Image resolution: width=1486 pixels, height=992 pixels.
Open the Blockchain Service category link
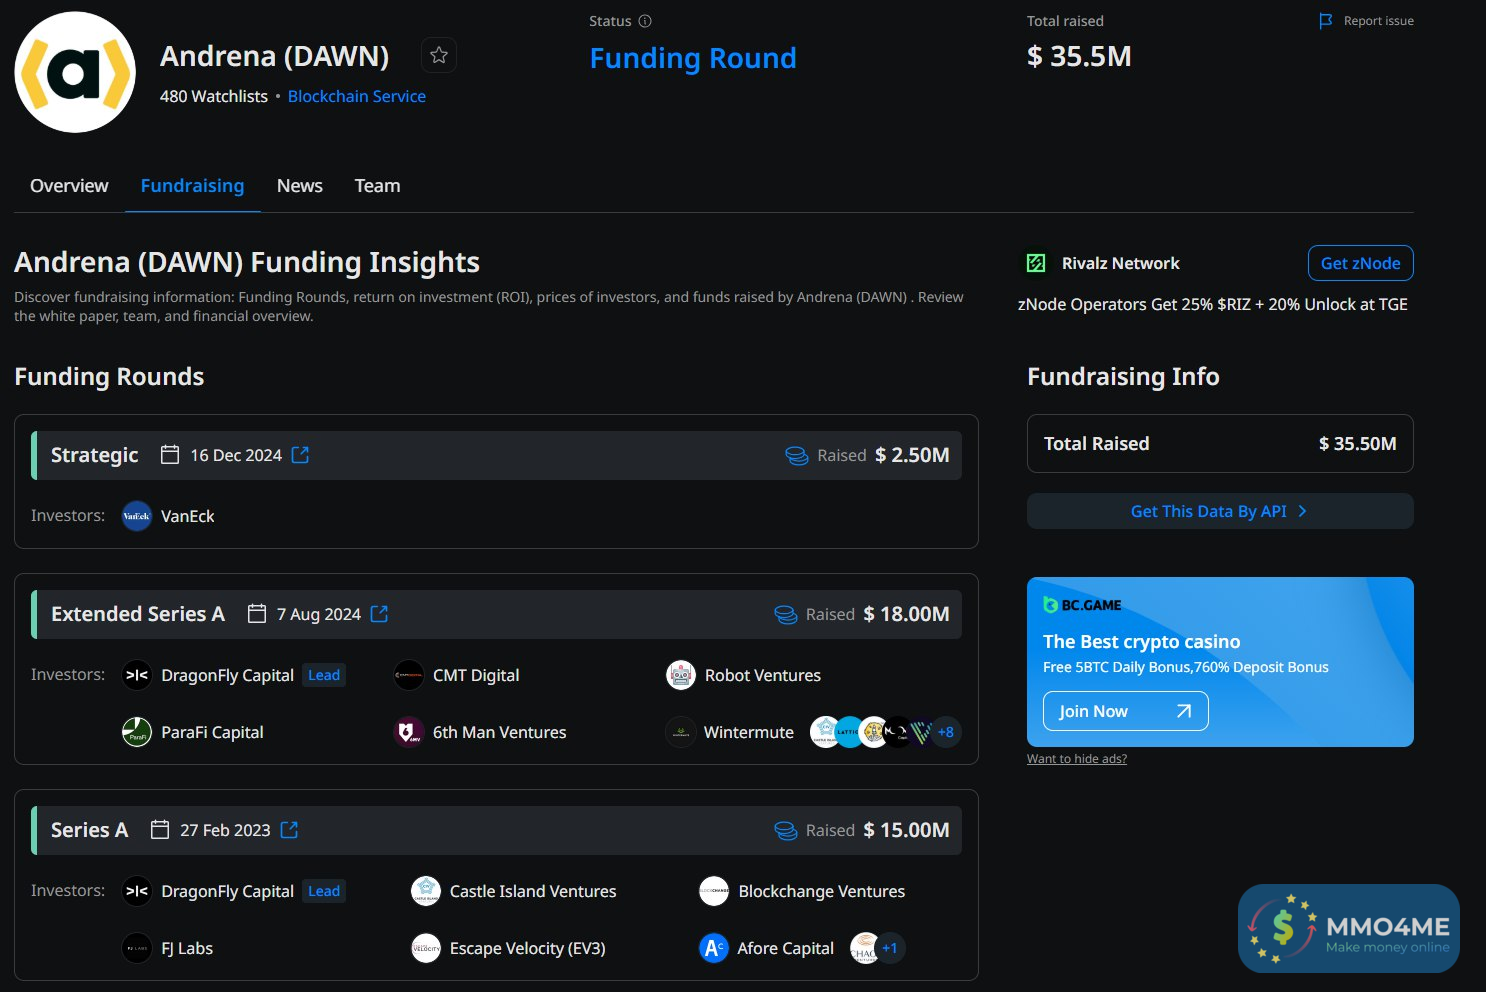pos(356,96)
